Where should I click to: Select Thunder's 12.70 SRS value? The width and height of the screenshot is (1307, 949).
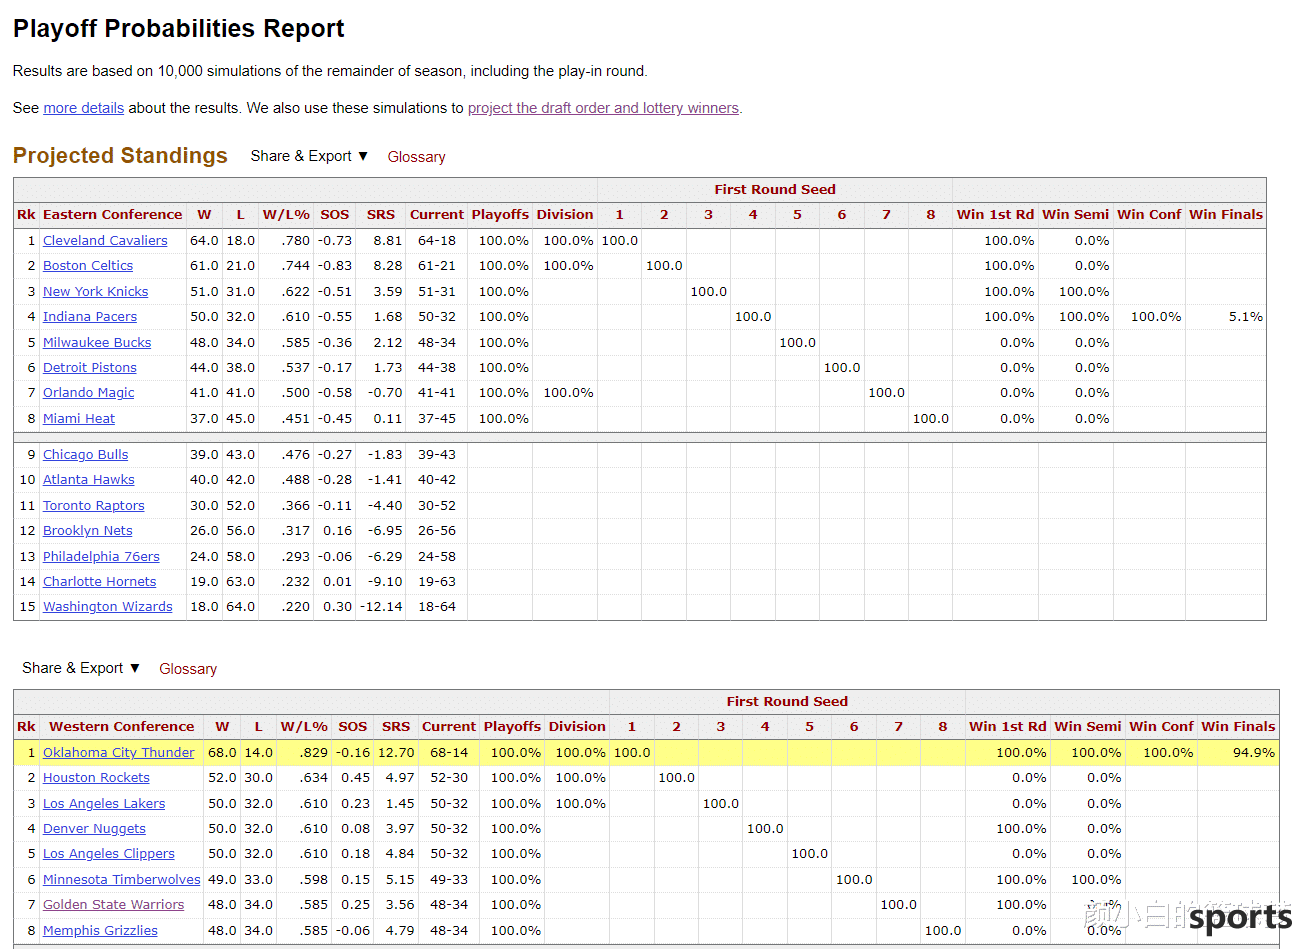[x=396, y=753]
